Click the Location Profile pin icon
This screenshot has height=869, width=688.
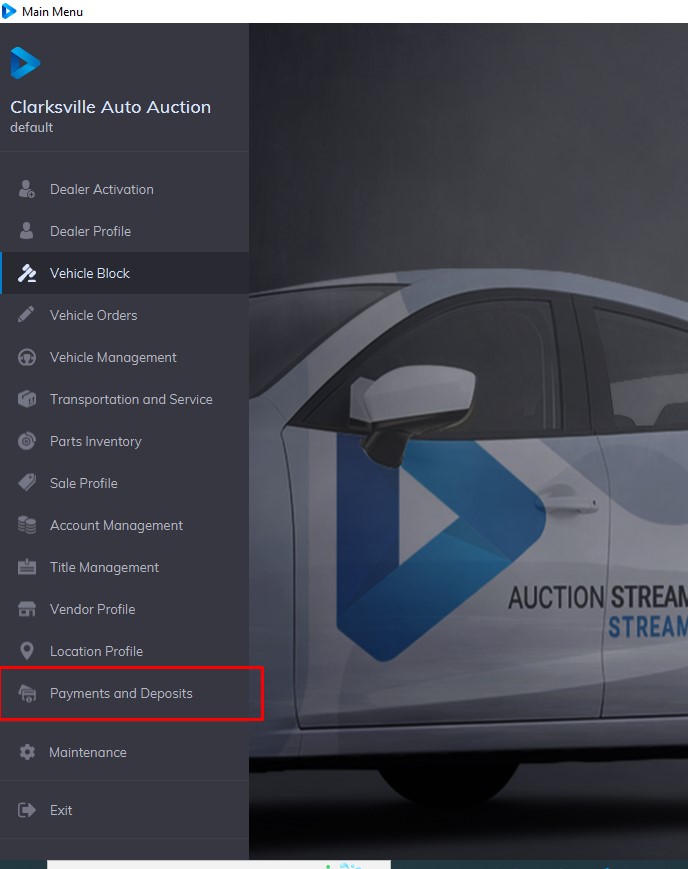[x=27, y=651]
